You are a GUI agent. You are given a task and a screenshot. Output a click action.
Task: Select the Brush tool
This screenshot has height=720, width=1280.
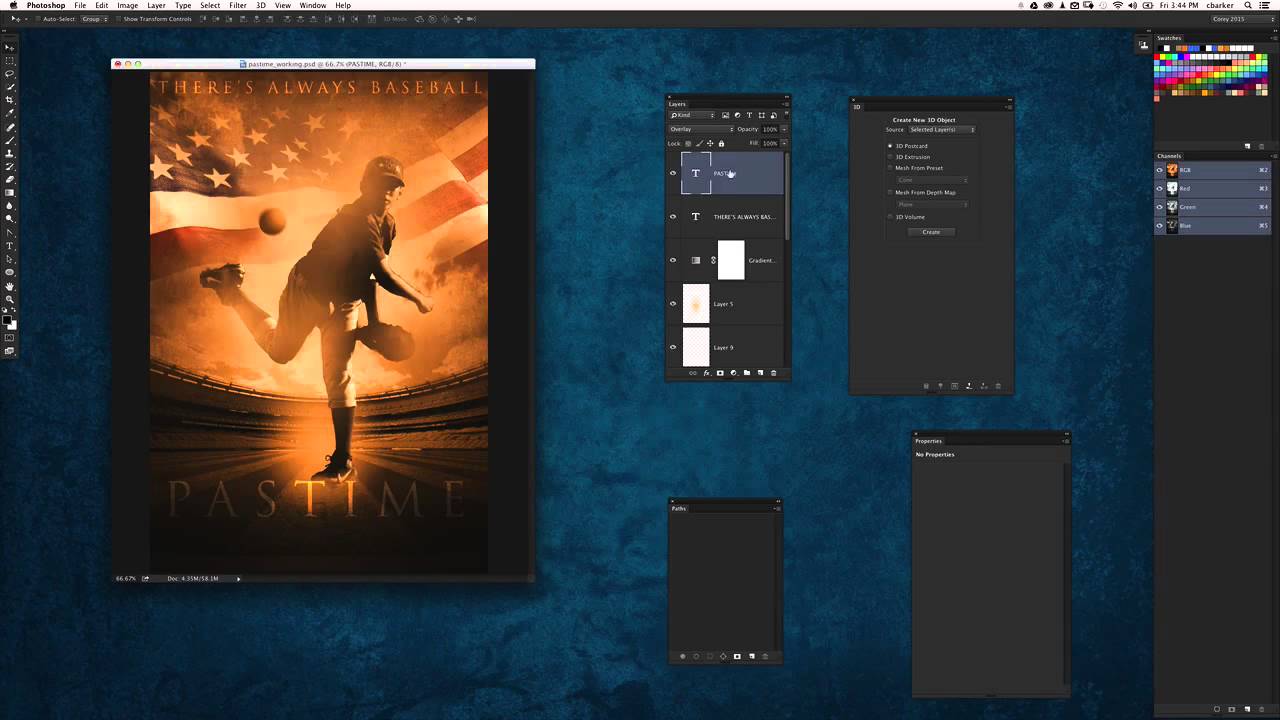9,140
